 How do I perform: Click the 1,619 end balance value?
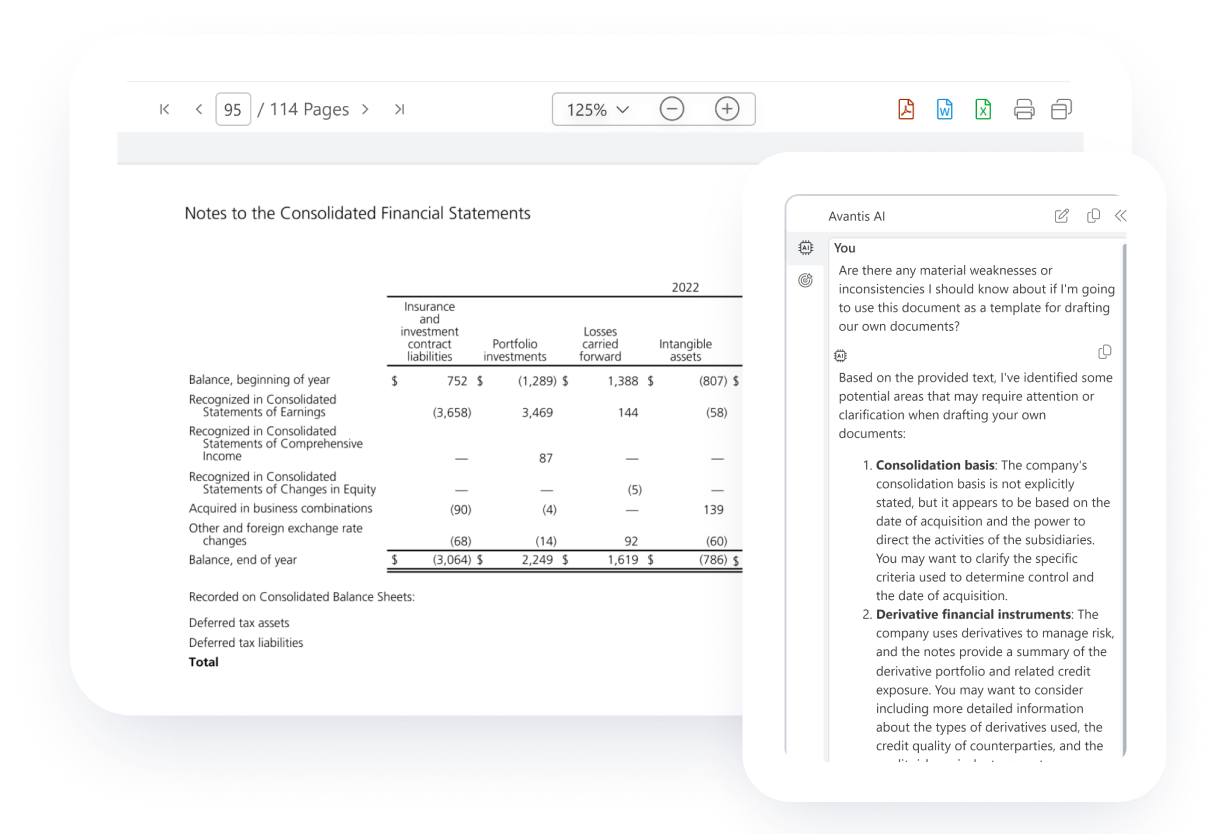[623, 560]
